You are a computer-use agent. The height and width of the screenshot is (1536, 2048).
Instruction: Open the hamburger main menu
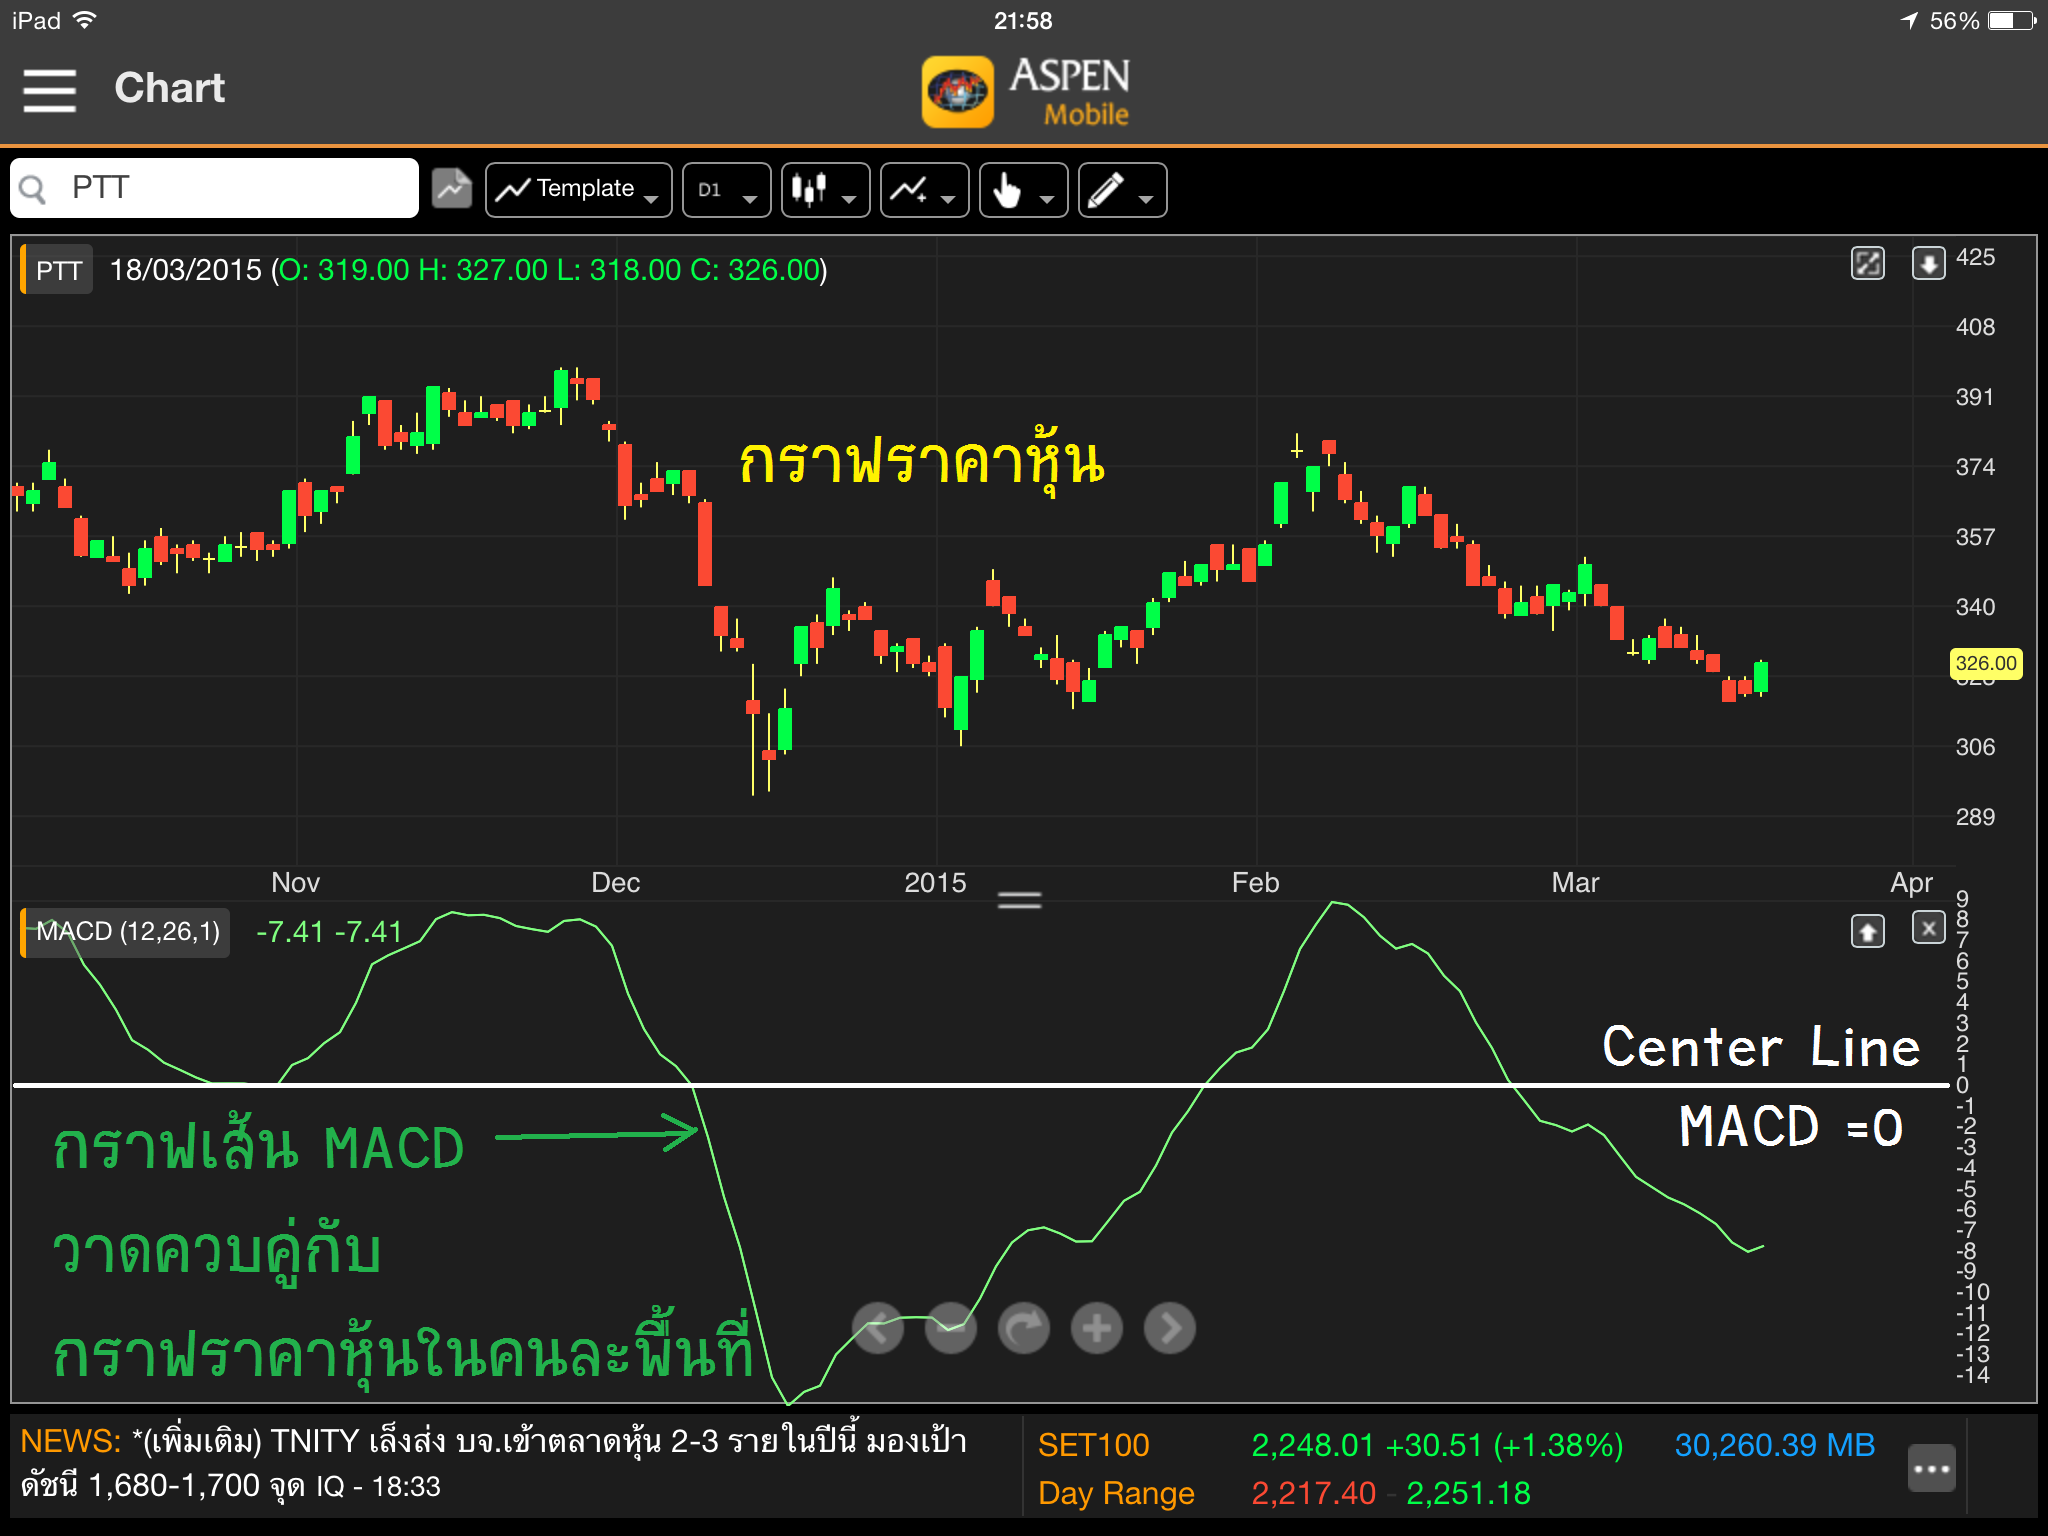tap(50, 90)
